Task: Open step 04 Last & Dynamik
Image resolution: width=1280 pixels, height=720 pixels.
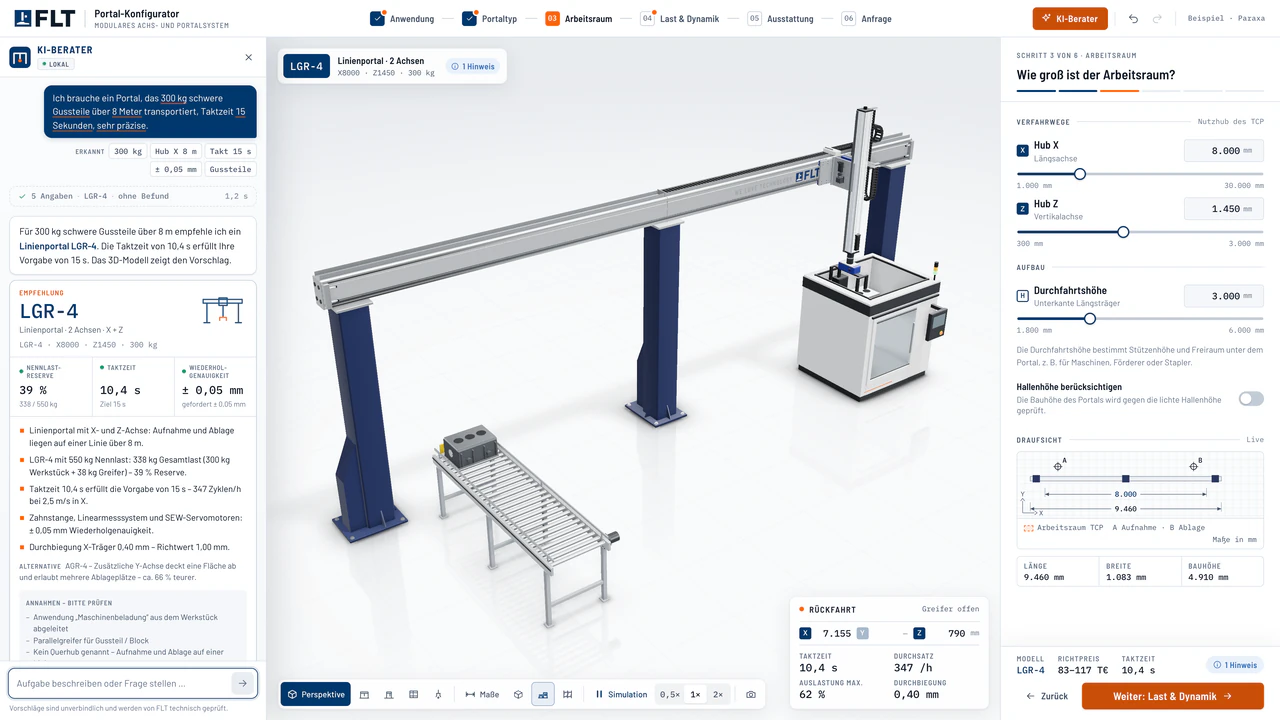Action: (x=680, y=18)
